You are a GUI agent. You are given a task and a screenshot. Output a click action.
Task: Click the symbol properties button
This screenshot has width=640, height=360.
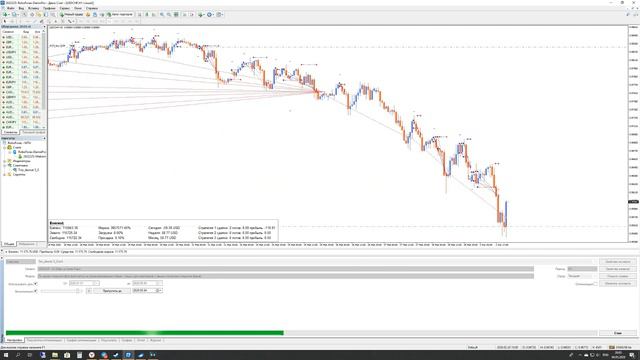(x=618, y=269)
